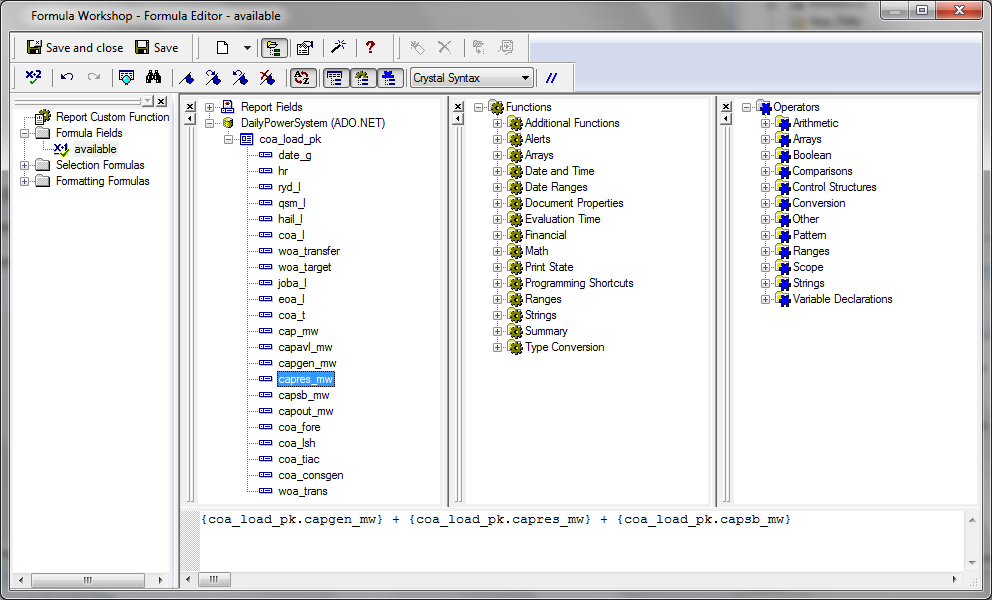Viewport: 992px width, 600px height.
Task: Click the Arithmetic operators puzzle icon
Action: tap(783, 123)
